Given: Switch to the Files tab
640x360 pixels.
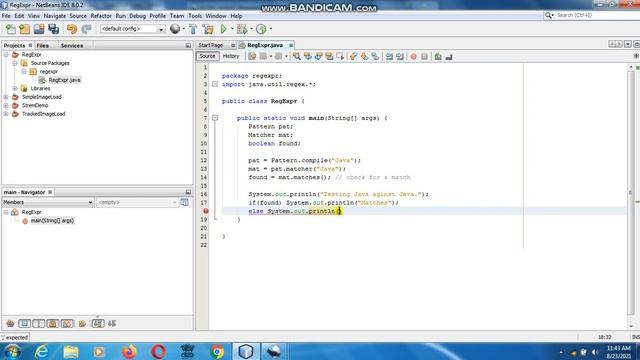Looking at the screenshot, I should pyautogui.click(x=42, y=45).
